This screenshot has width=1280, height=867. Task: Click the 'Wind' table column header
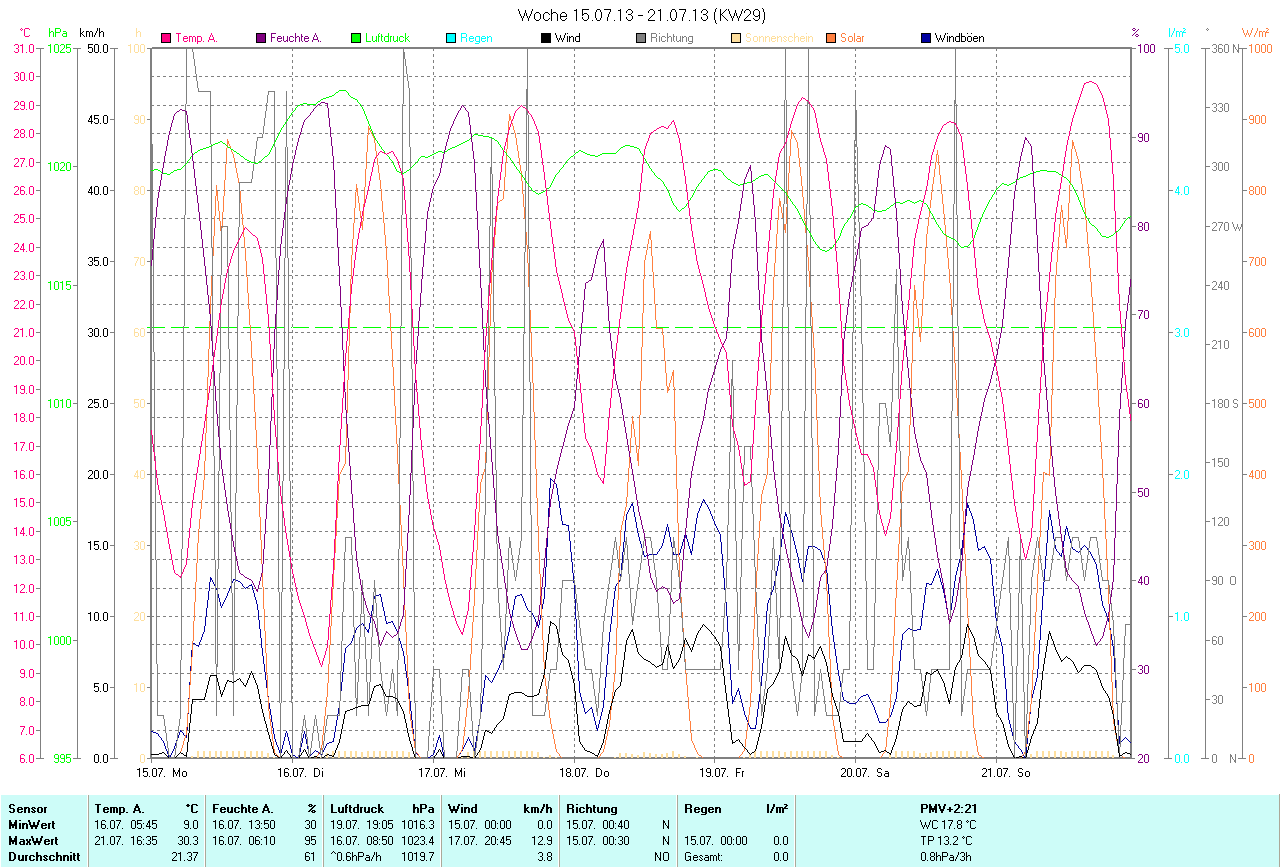[463, 808]
